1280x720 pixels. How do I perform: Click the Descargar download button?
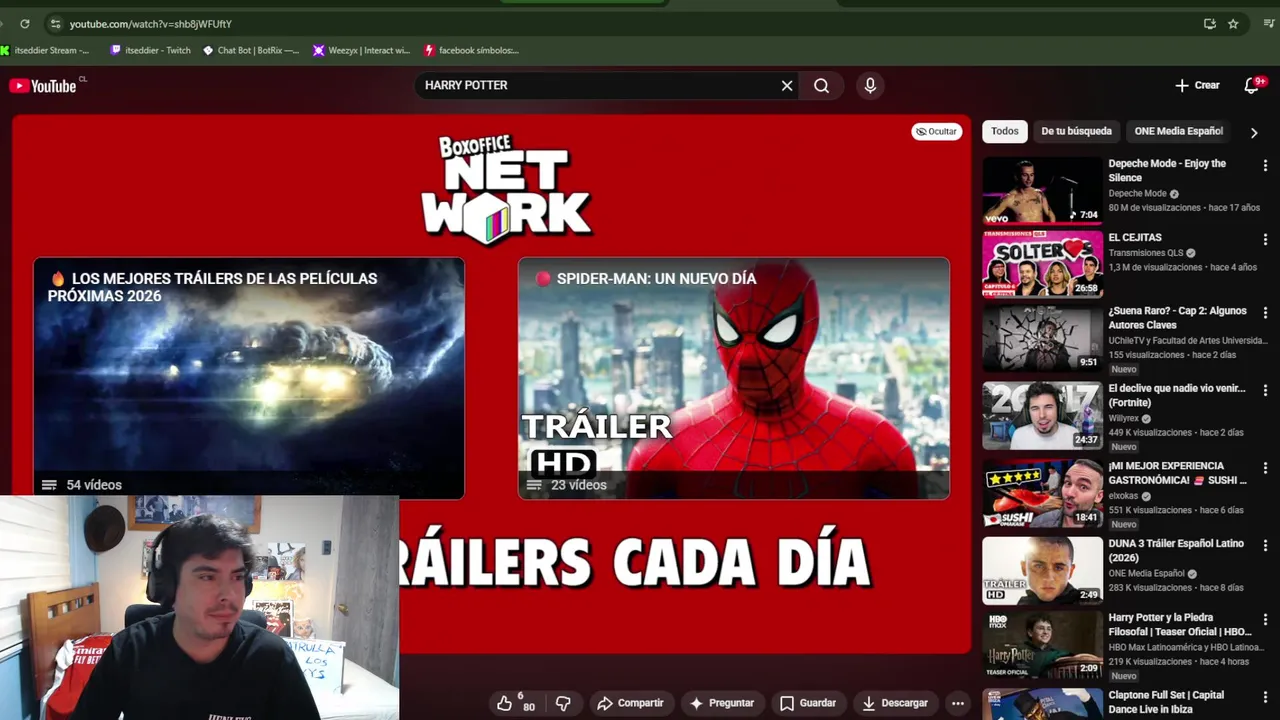(894, 703)
